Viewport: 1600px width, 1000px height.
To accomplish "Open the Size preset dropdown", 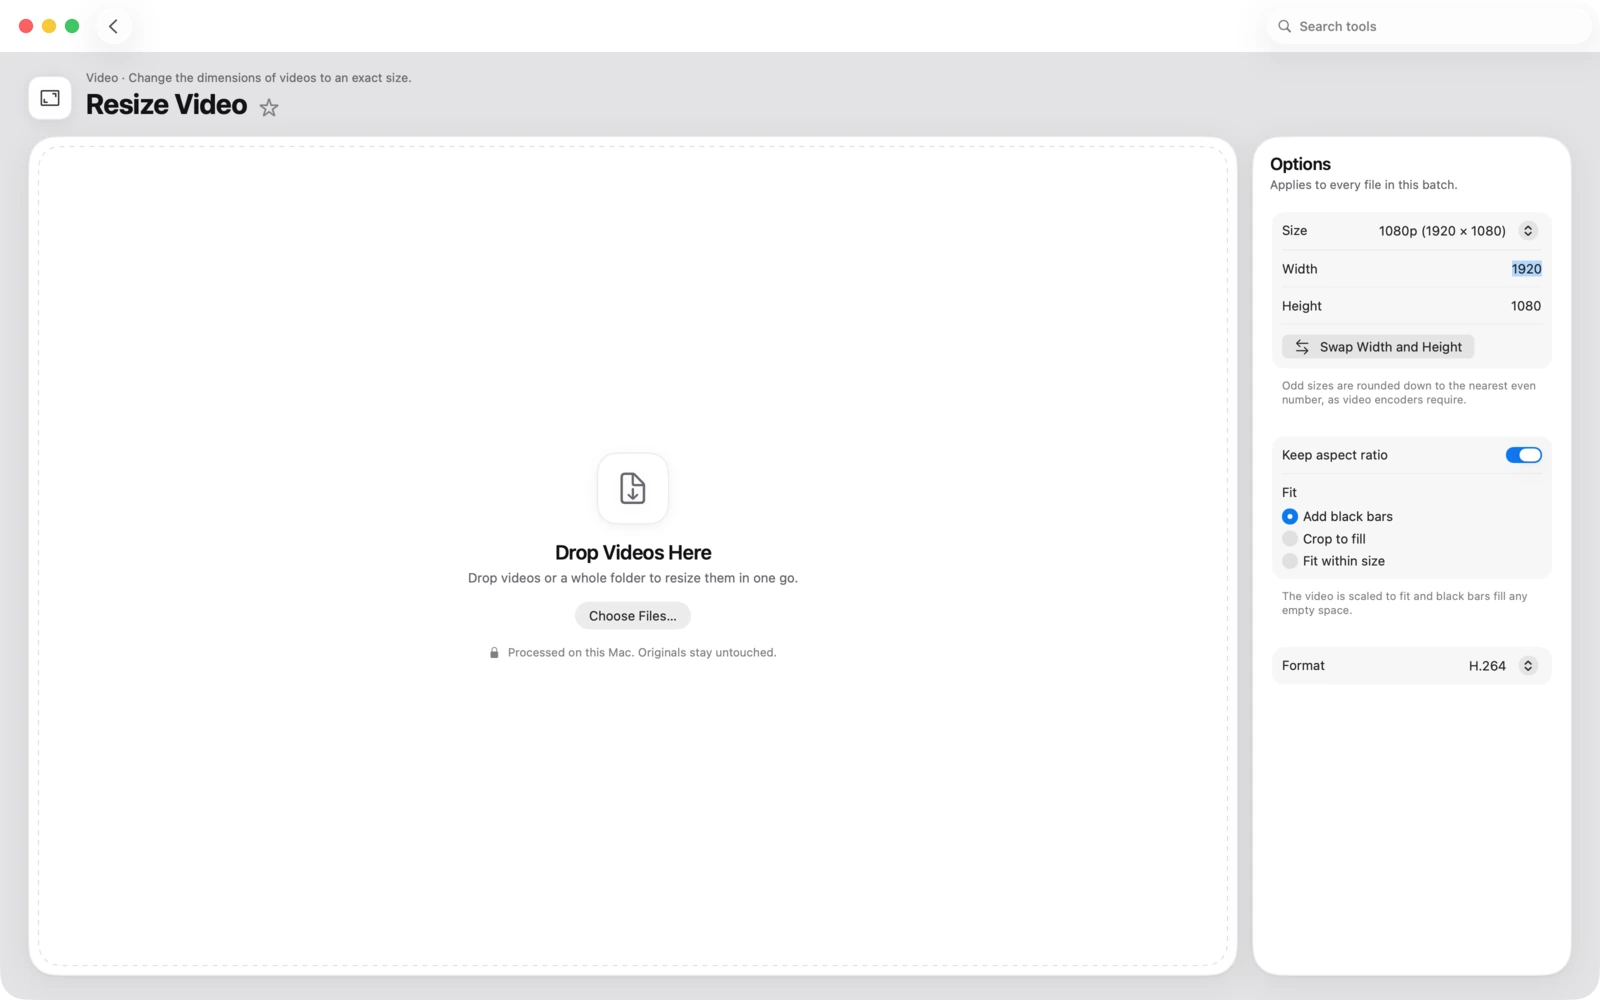I will (1458, 231).
